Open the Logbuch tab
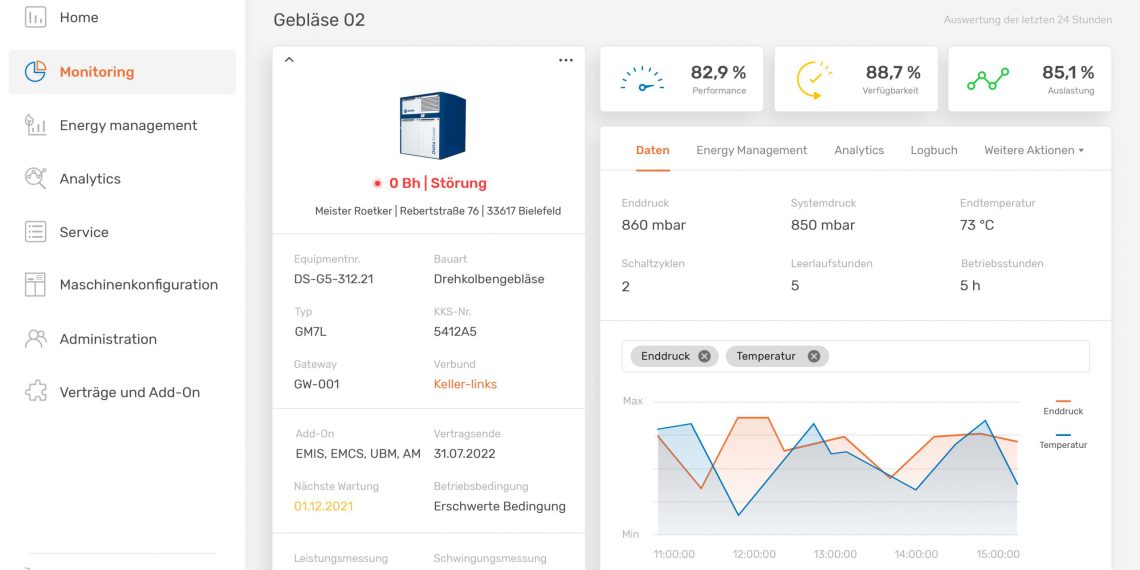The image size is (1140, 570). [x=933, y=150]
